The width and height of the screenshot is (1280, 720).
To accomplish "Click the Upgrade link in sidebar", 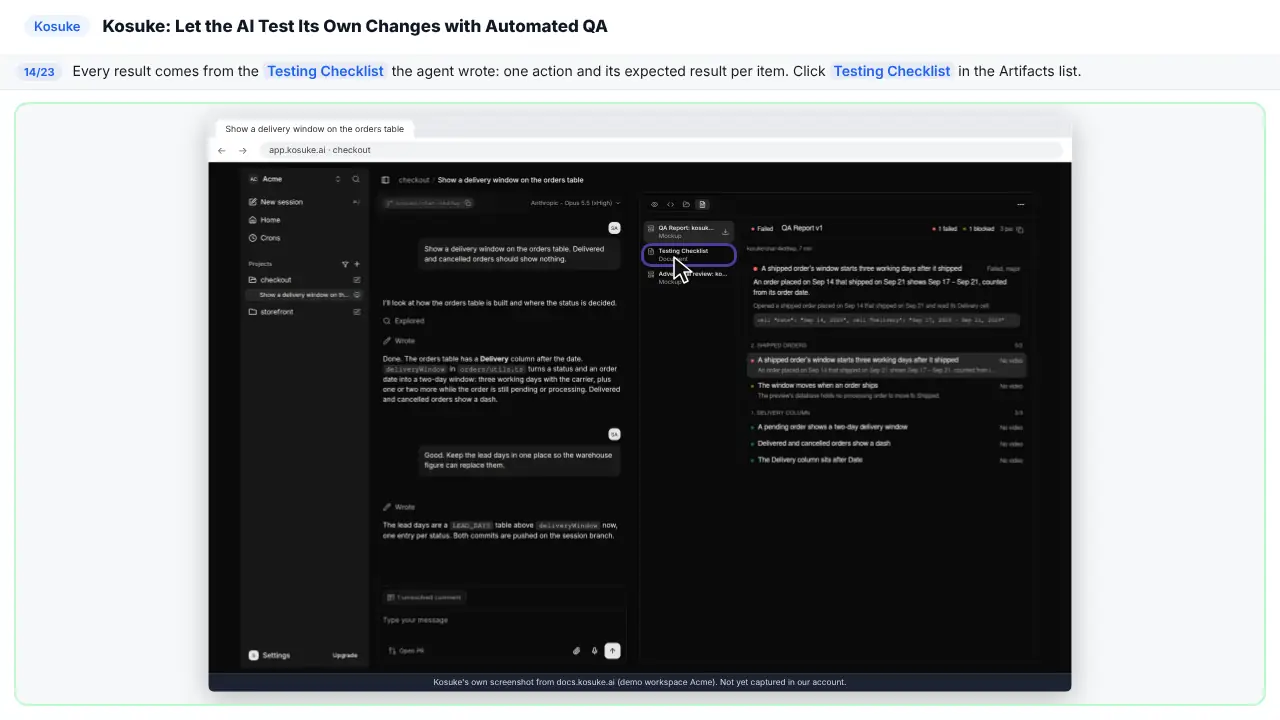I will [x=345, y=656].
